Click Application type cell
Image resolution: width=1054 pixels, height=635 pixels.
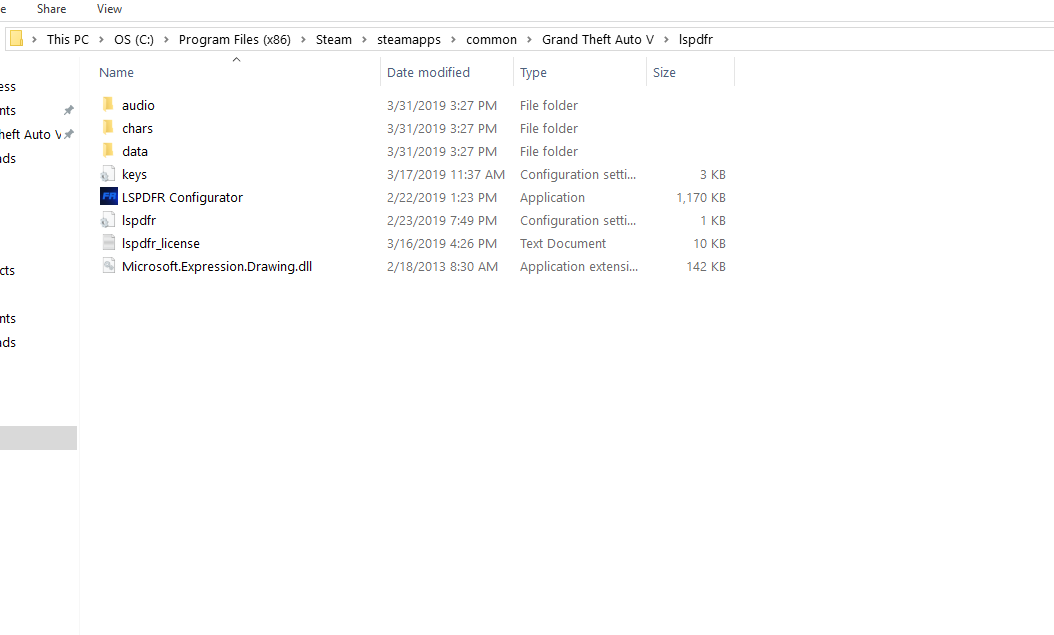pos(552,198)
